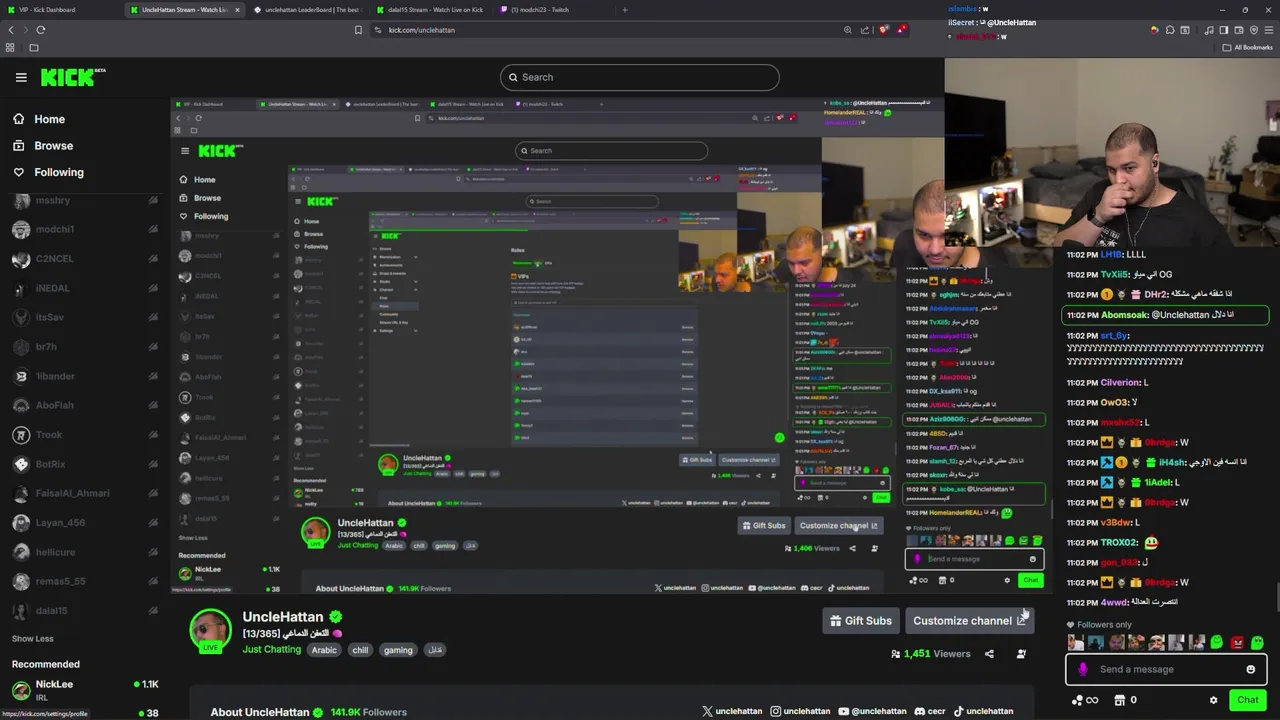Viewport: 1280px width, 720px height.
Task: Open 1ibander channel in Following list
Action: pos(84,376)
